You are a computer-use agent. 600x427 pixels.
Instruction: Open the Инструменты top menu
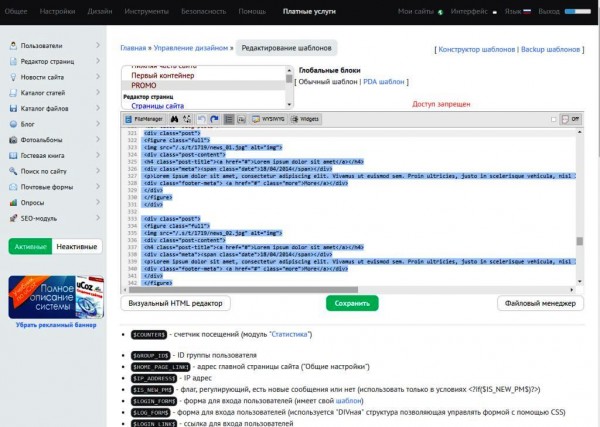(147, 11)
